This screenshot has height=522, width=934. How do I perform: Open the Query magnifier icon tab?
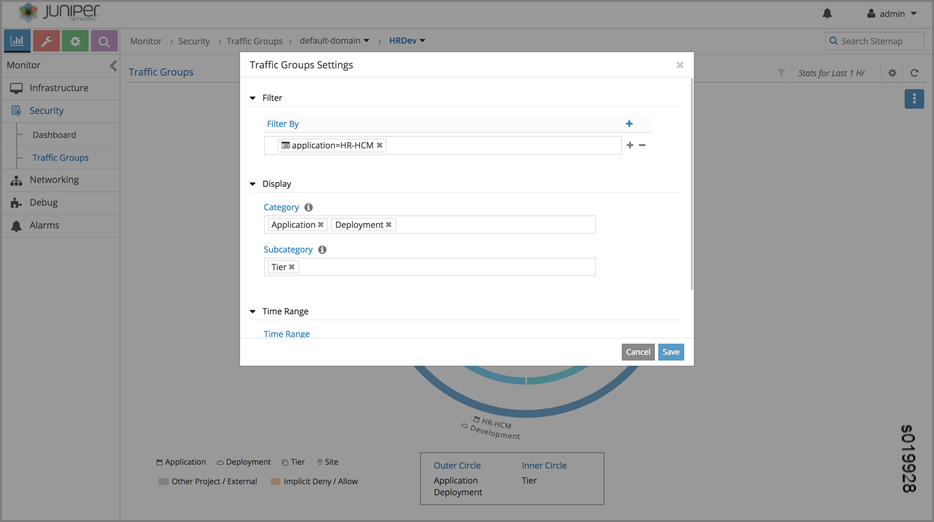click(x=104, y=41)
